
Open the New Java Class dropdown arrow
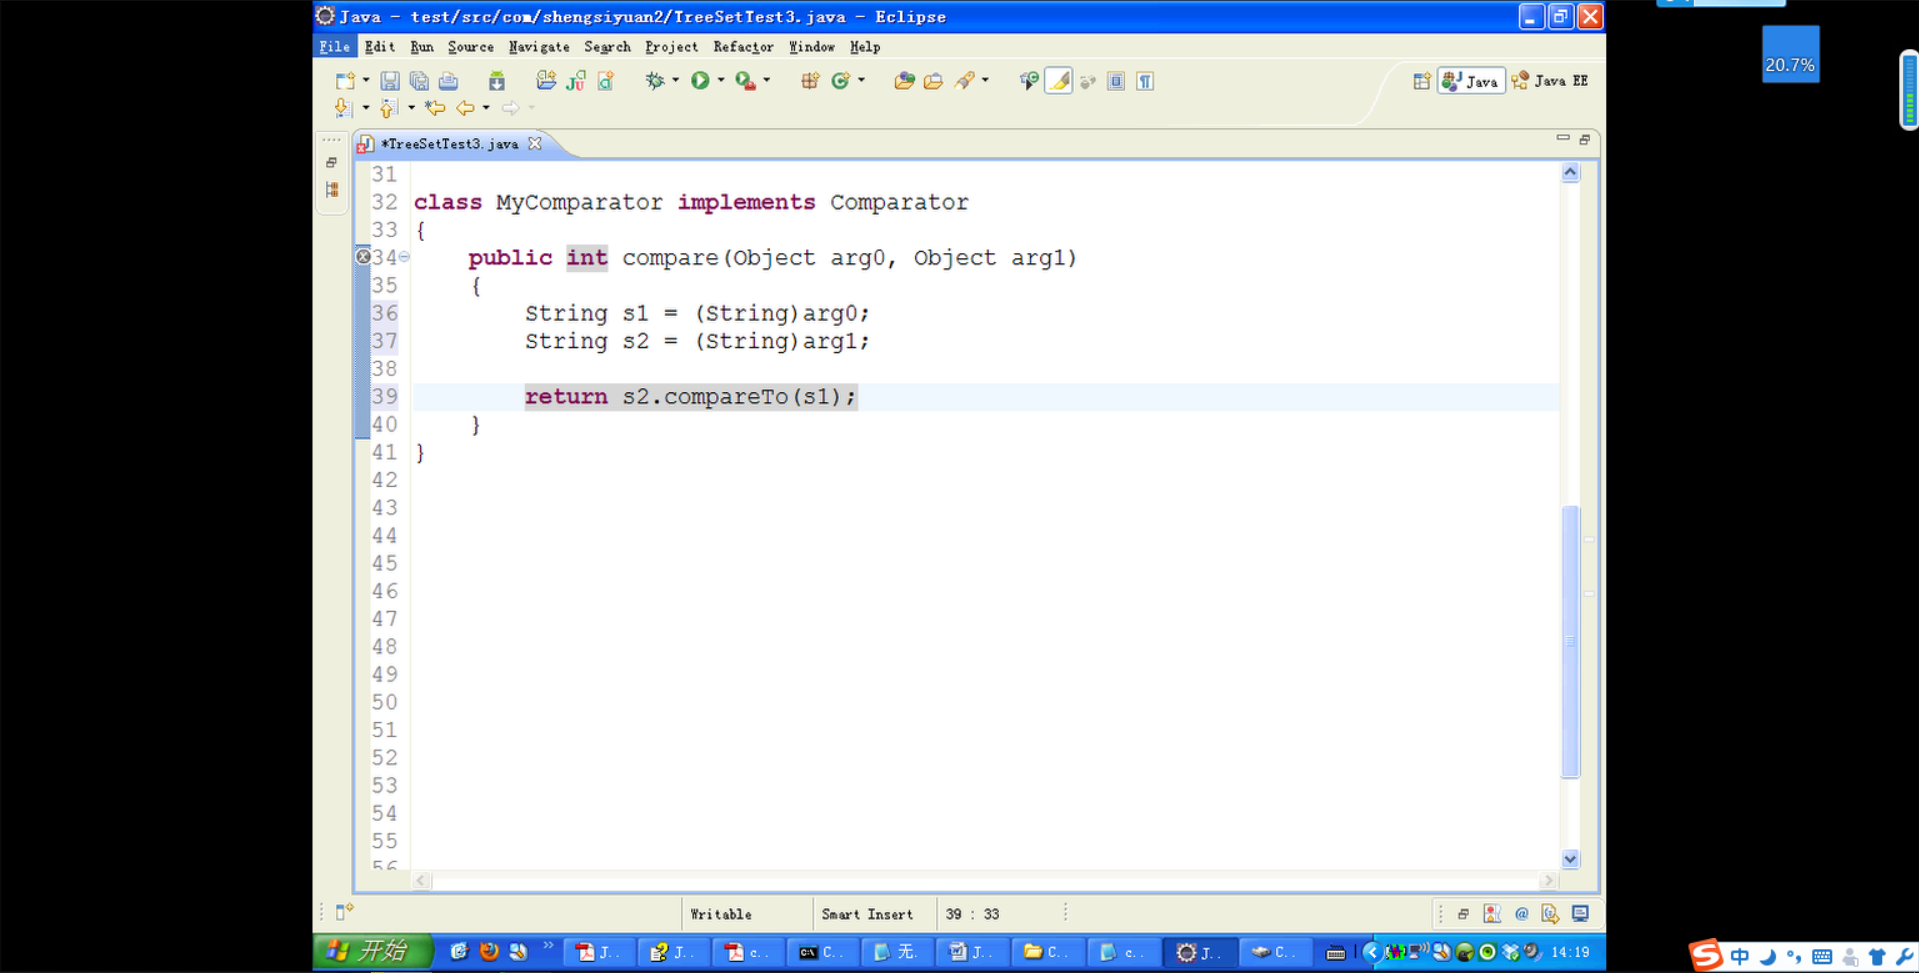[x=861, y=81]
